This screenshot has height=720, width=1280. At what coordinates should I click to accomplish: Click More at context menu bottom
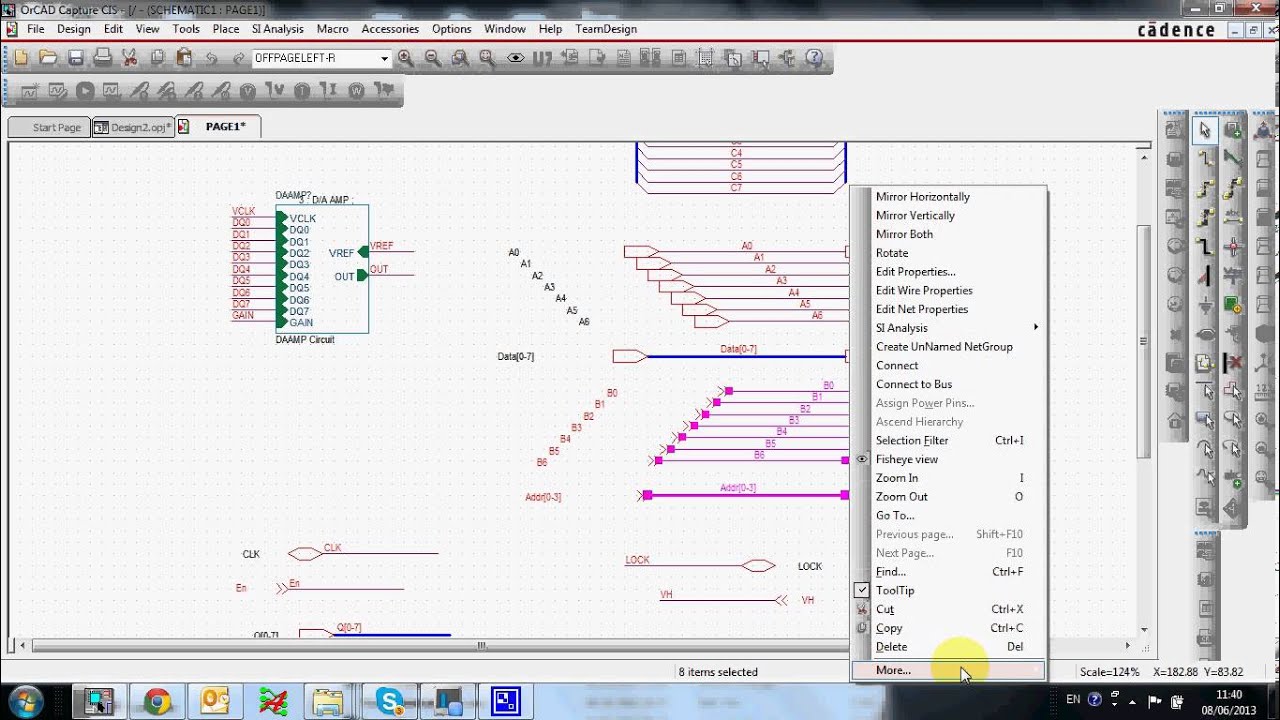click(946, 670)
